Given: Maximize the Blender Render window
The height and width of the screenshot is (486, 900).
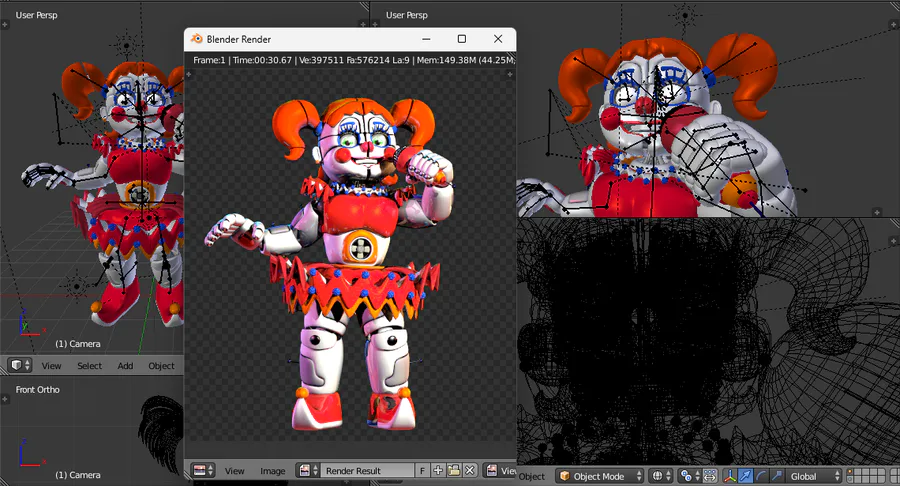Looking at the screenshot, I should [x=461, y=39].
